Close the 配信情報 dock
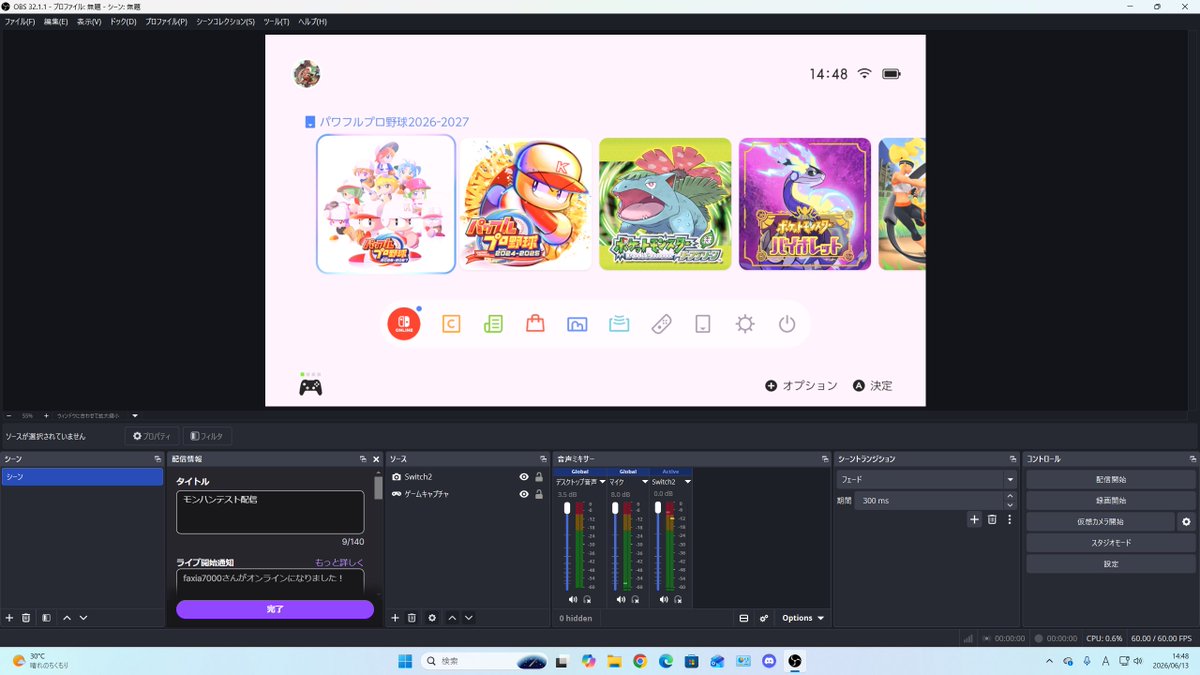This screenshot has height=675, width=1200. coord(377,459)
